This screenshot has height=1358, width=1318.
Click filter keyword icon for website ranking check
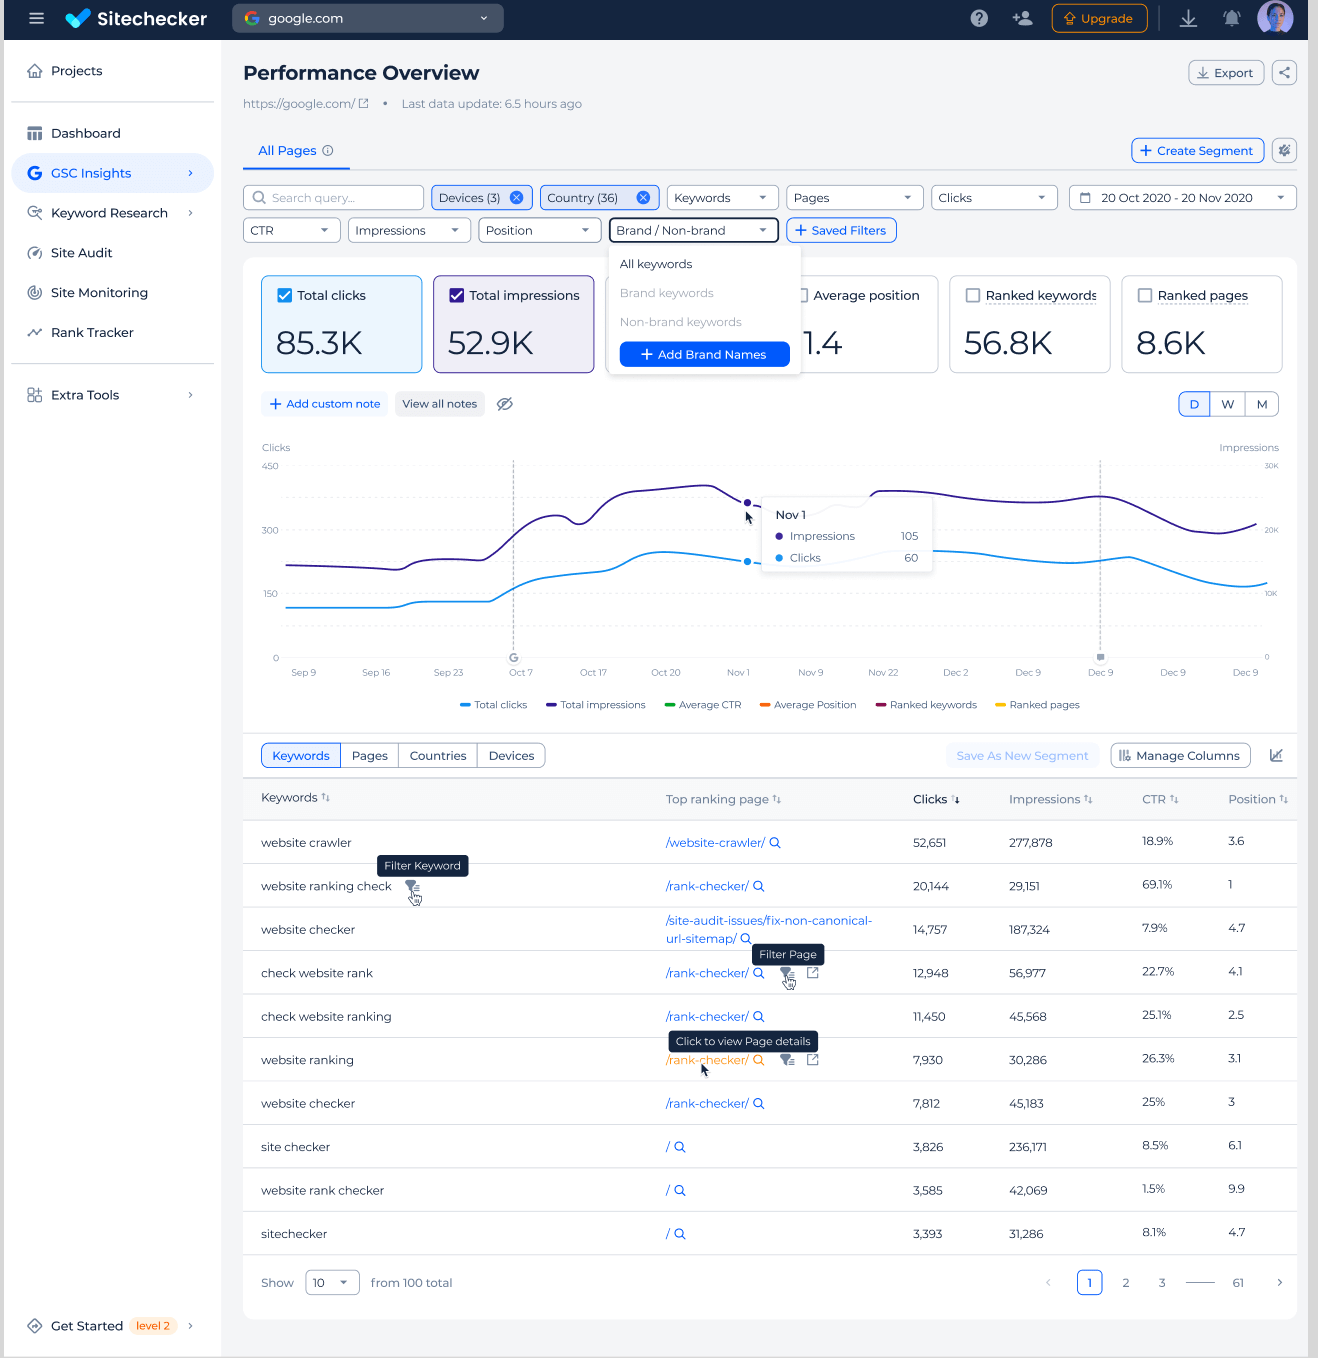(412, 887)
